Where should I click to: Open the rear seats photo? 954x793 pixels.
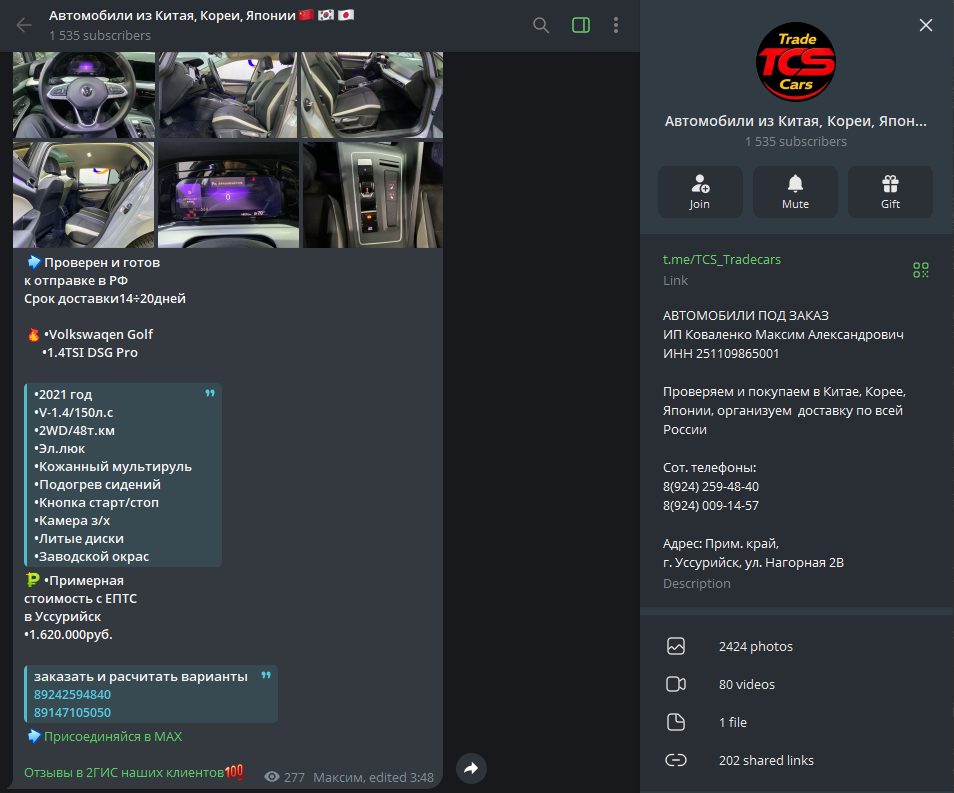pyautogui.click(x=84, y=195)
